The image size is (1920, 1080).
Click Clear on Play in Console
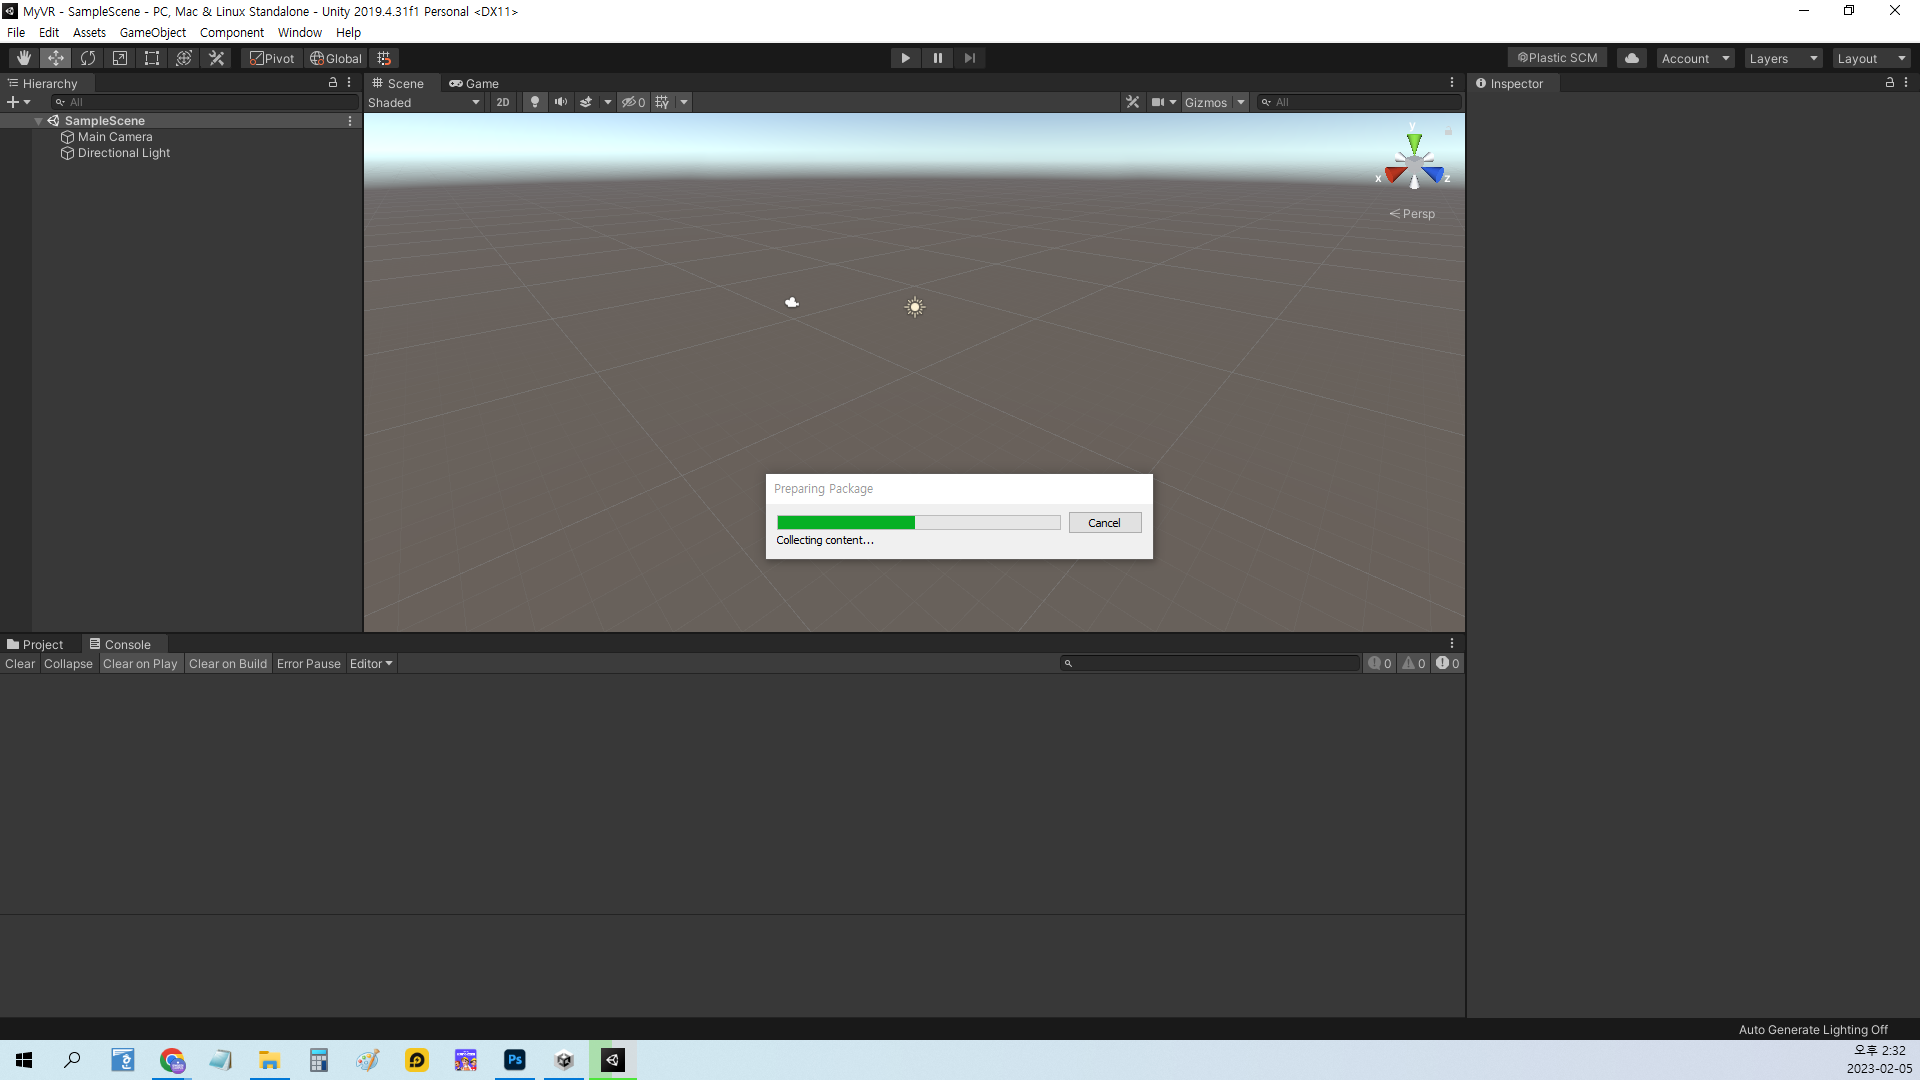140,663
